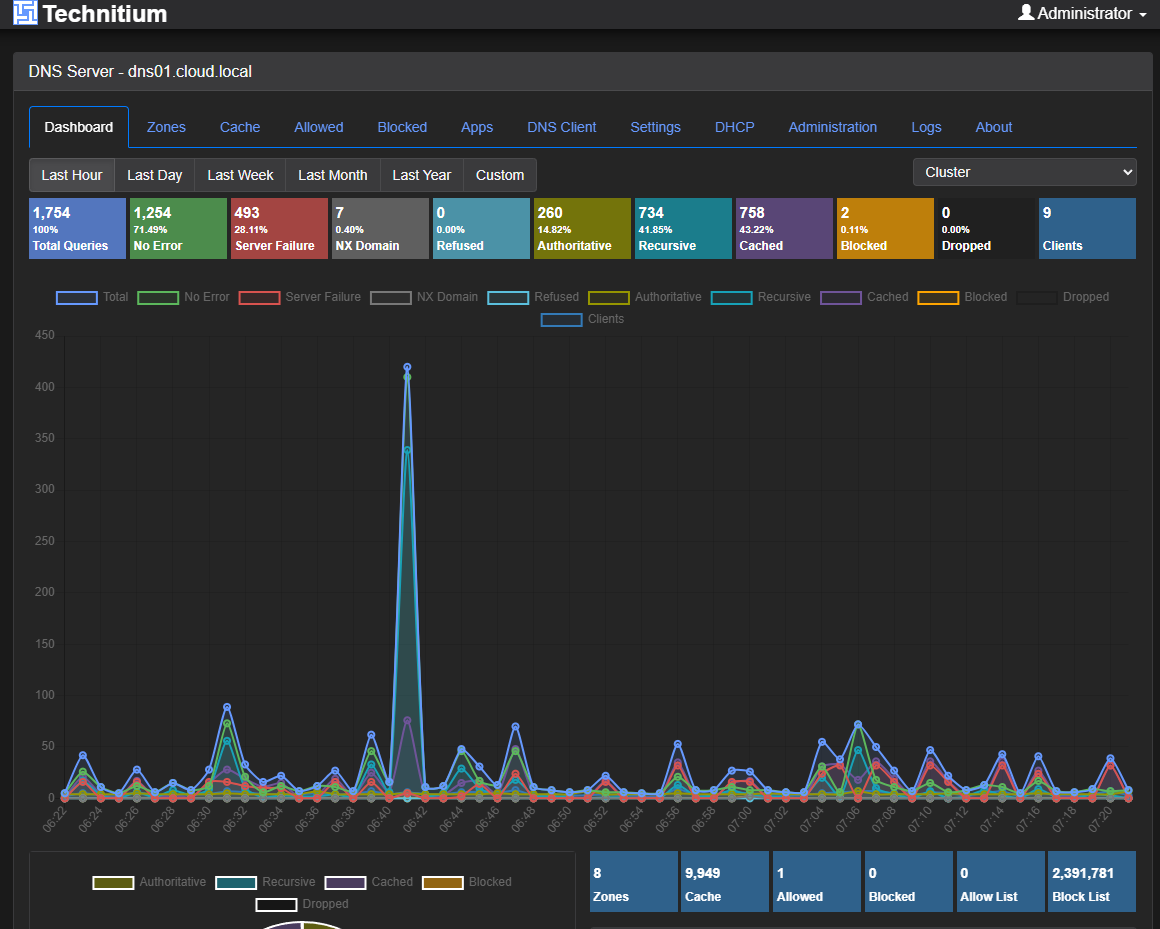The height and width of the screenshot is (929, 1160).
Task: Toggle the Total series in the chart legend
Action: point(77,297)
